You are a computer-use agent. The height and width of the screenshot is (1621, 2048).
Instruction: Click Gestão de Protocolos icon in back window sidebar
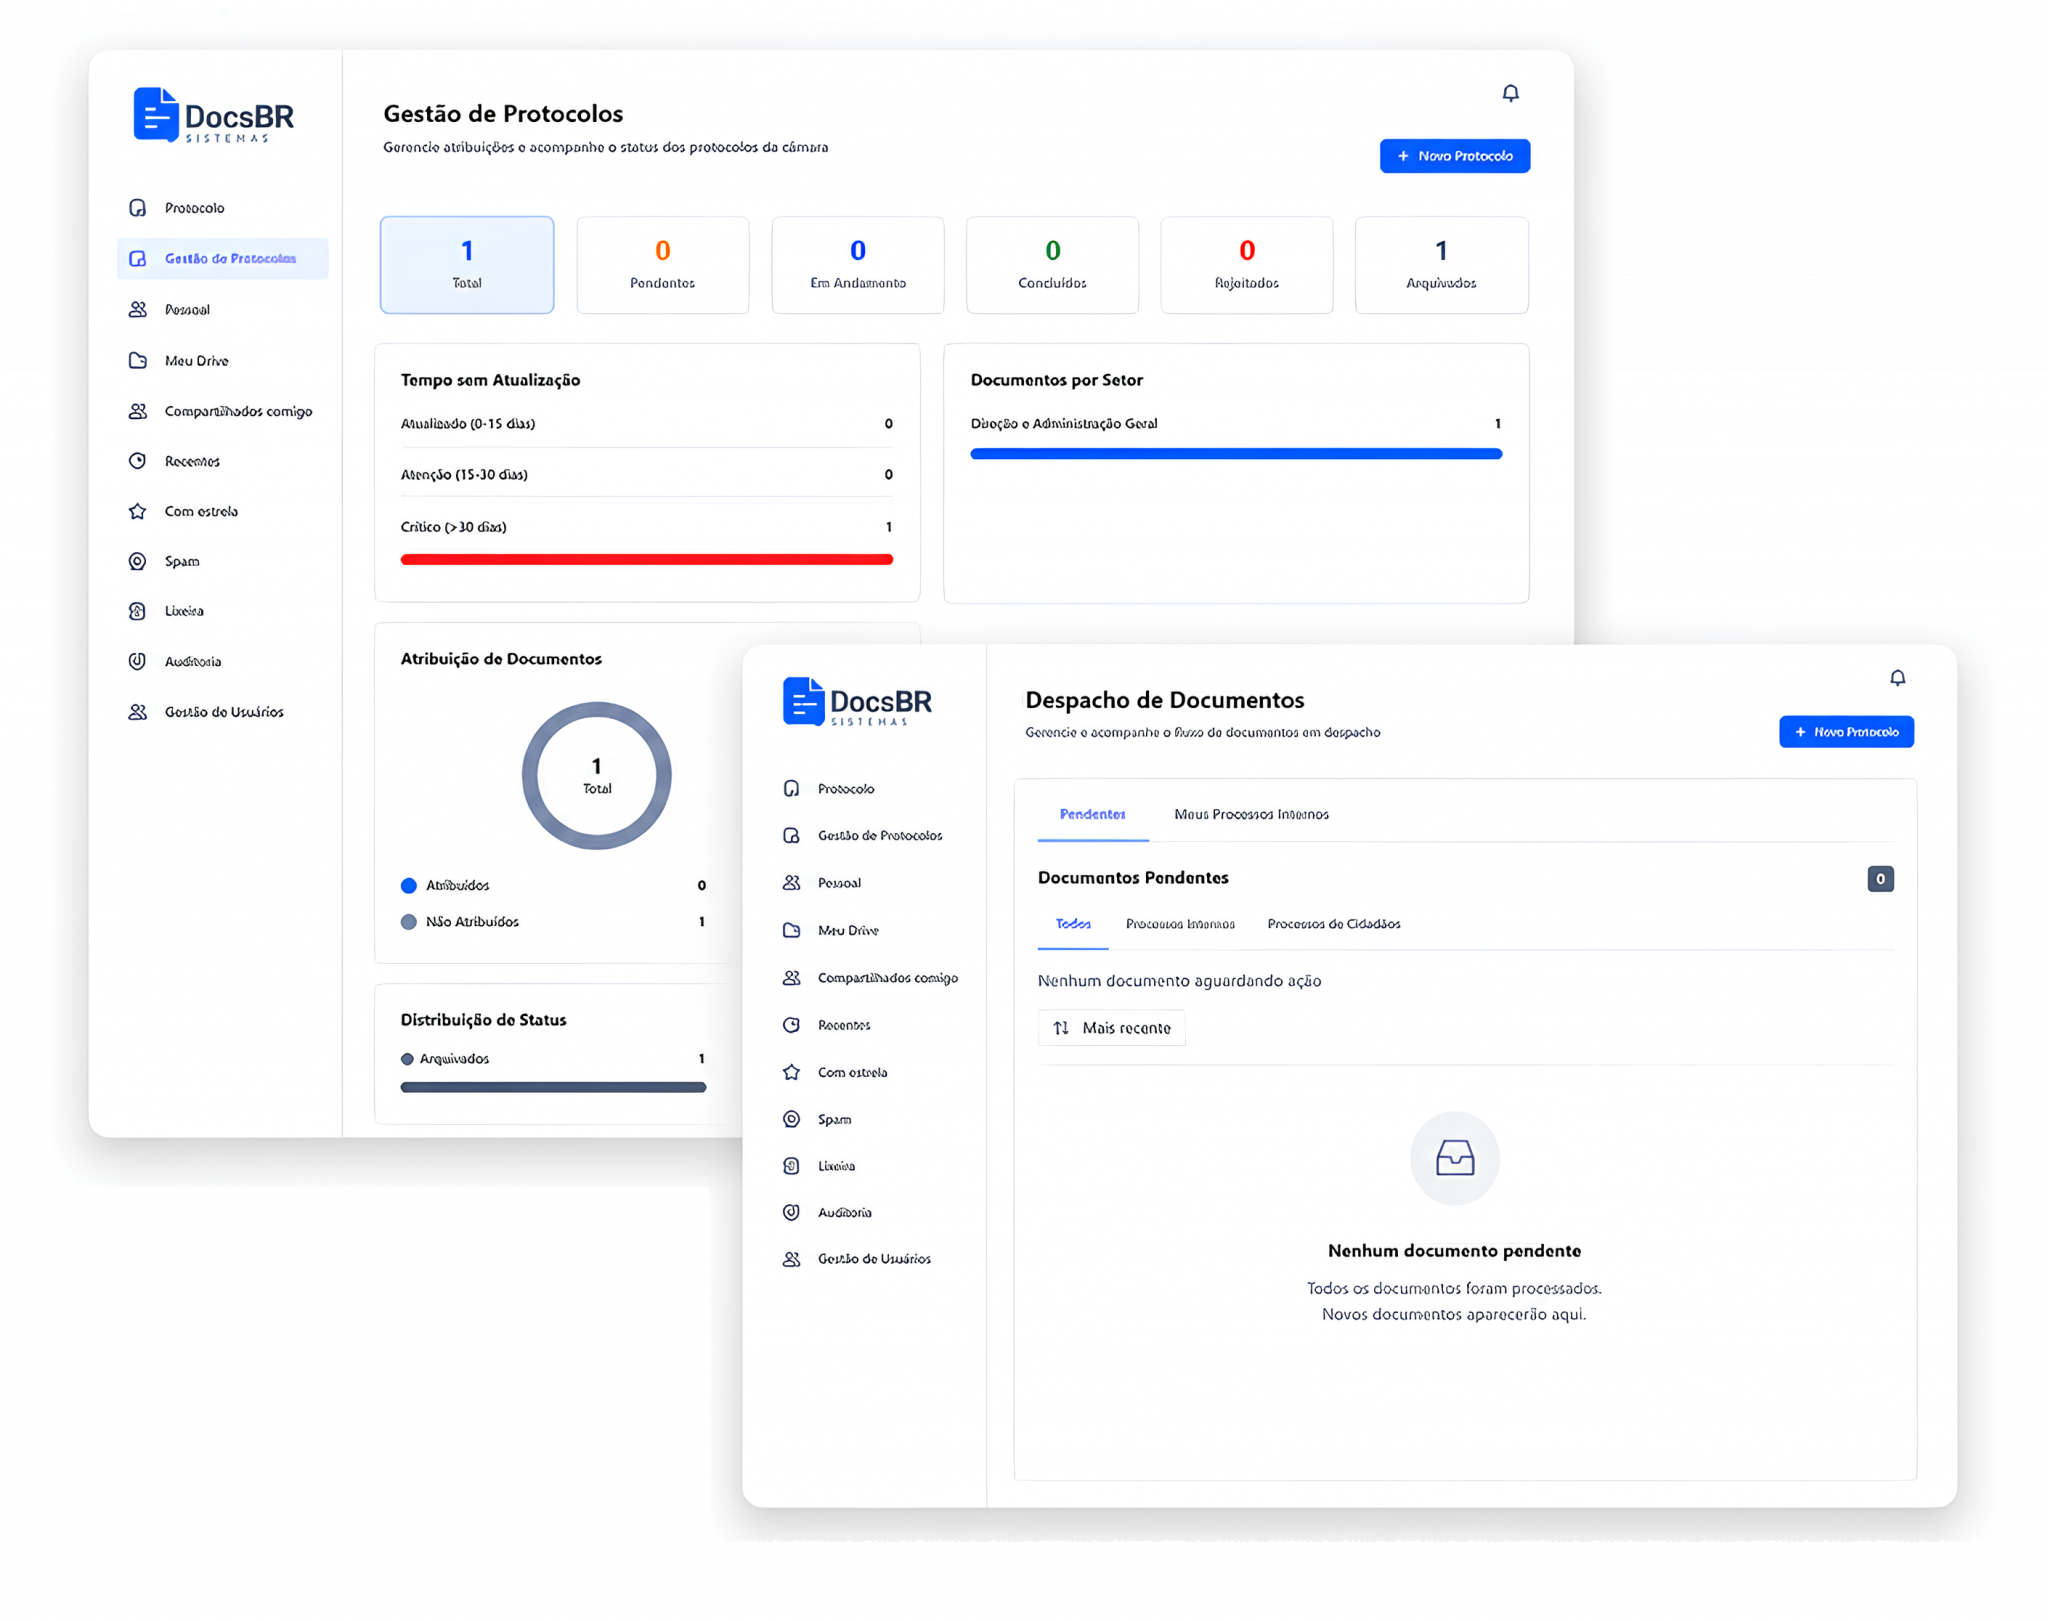[138, 259]
